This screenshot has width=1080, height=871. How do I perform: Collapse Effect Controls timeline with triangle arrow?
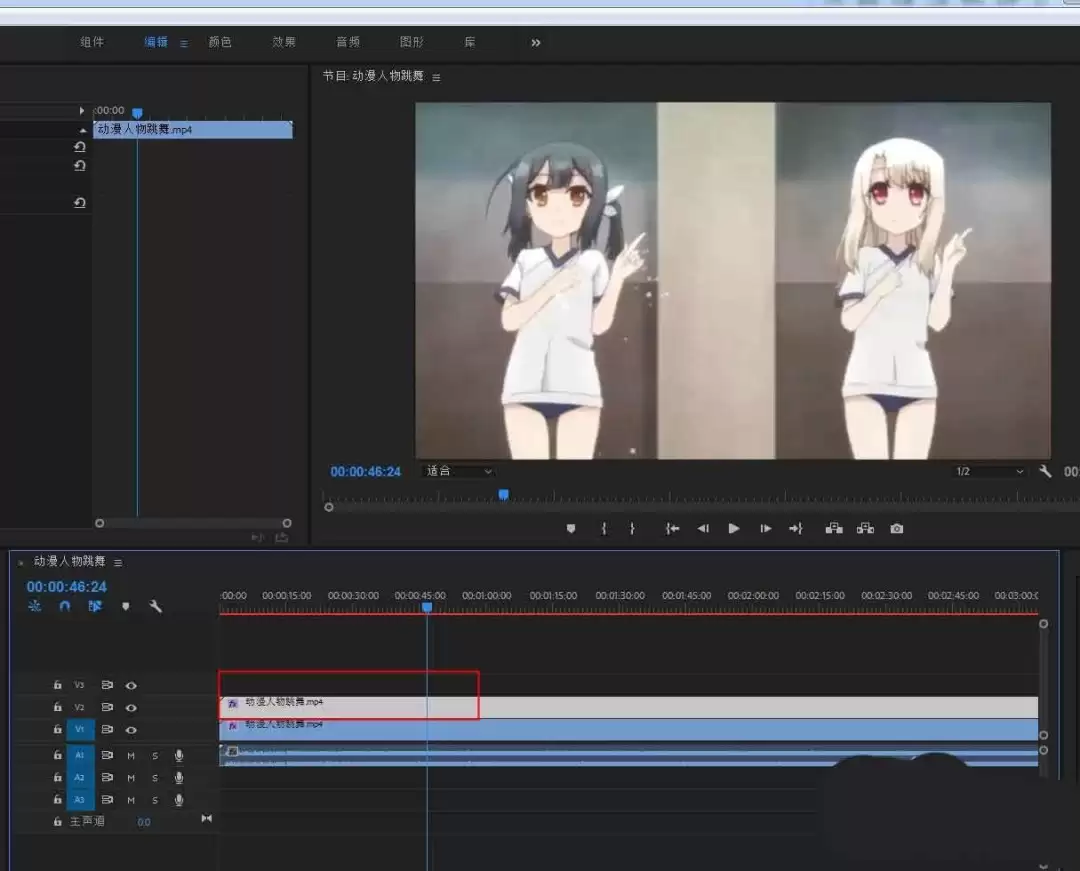pyautogui.click(x=82, y=110)
